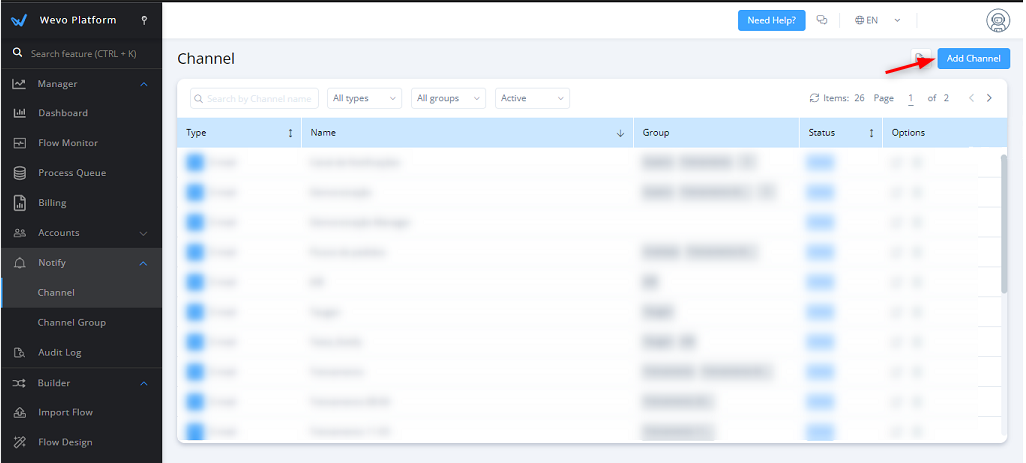Click the Builder shuffle icon
Viewport: 1026px width, 463px height.
19,383
